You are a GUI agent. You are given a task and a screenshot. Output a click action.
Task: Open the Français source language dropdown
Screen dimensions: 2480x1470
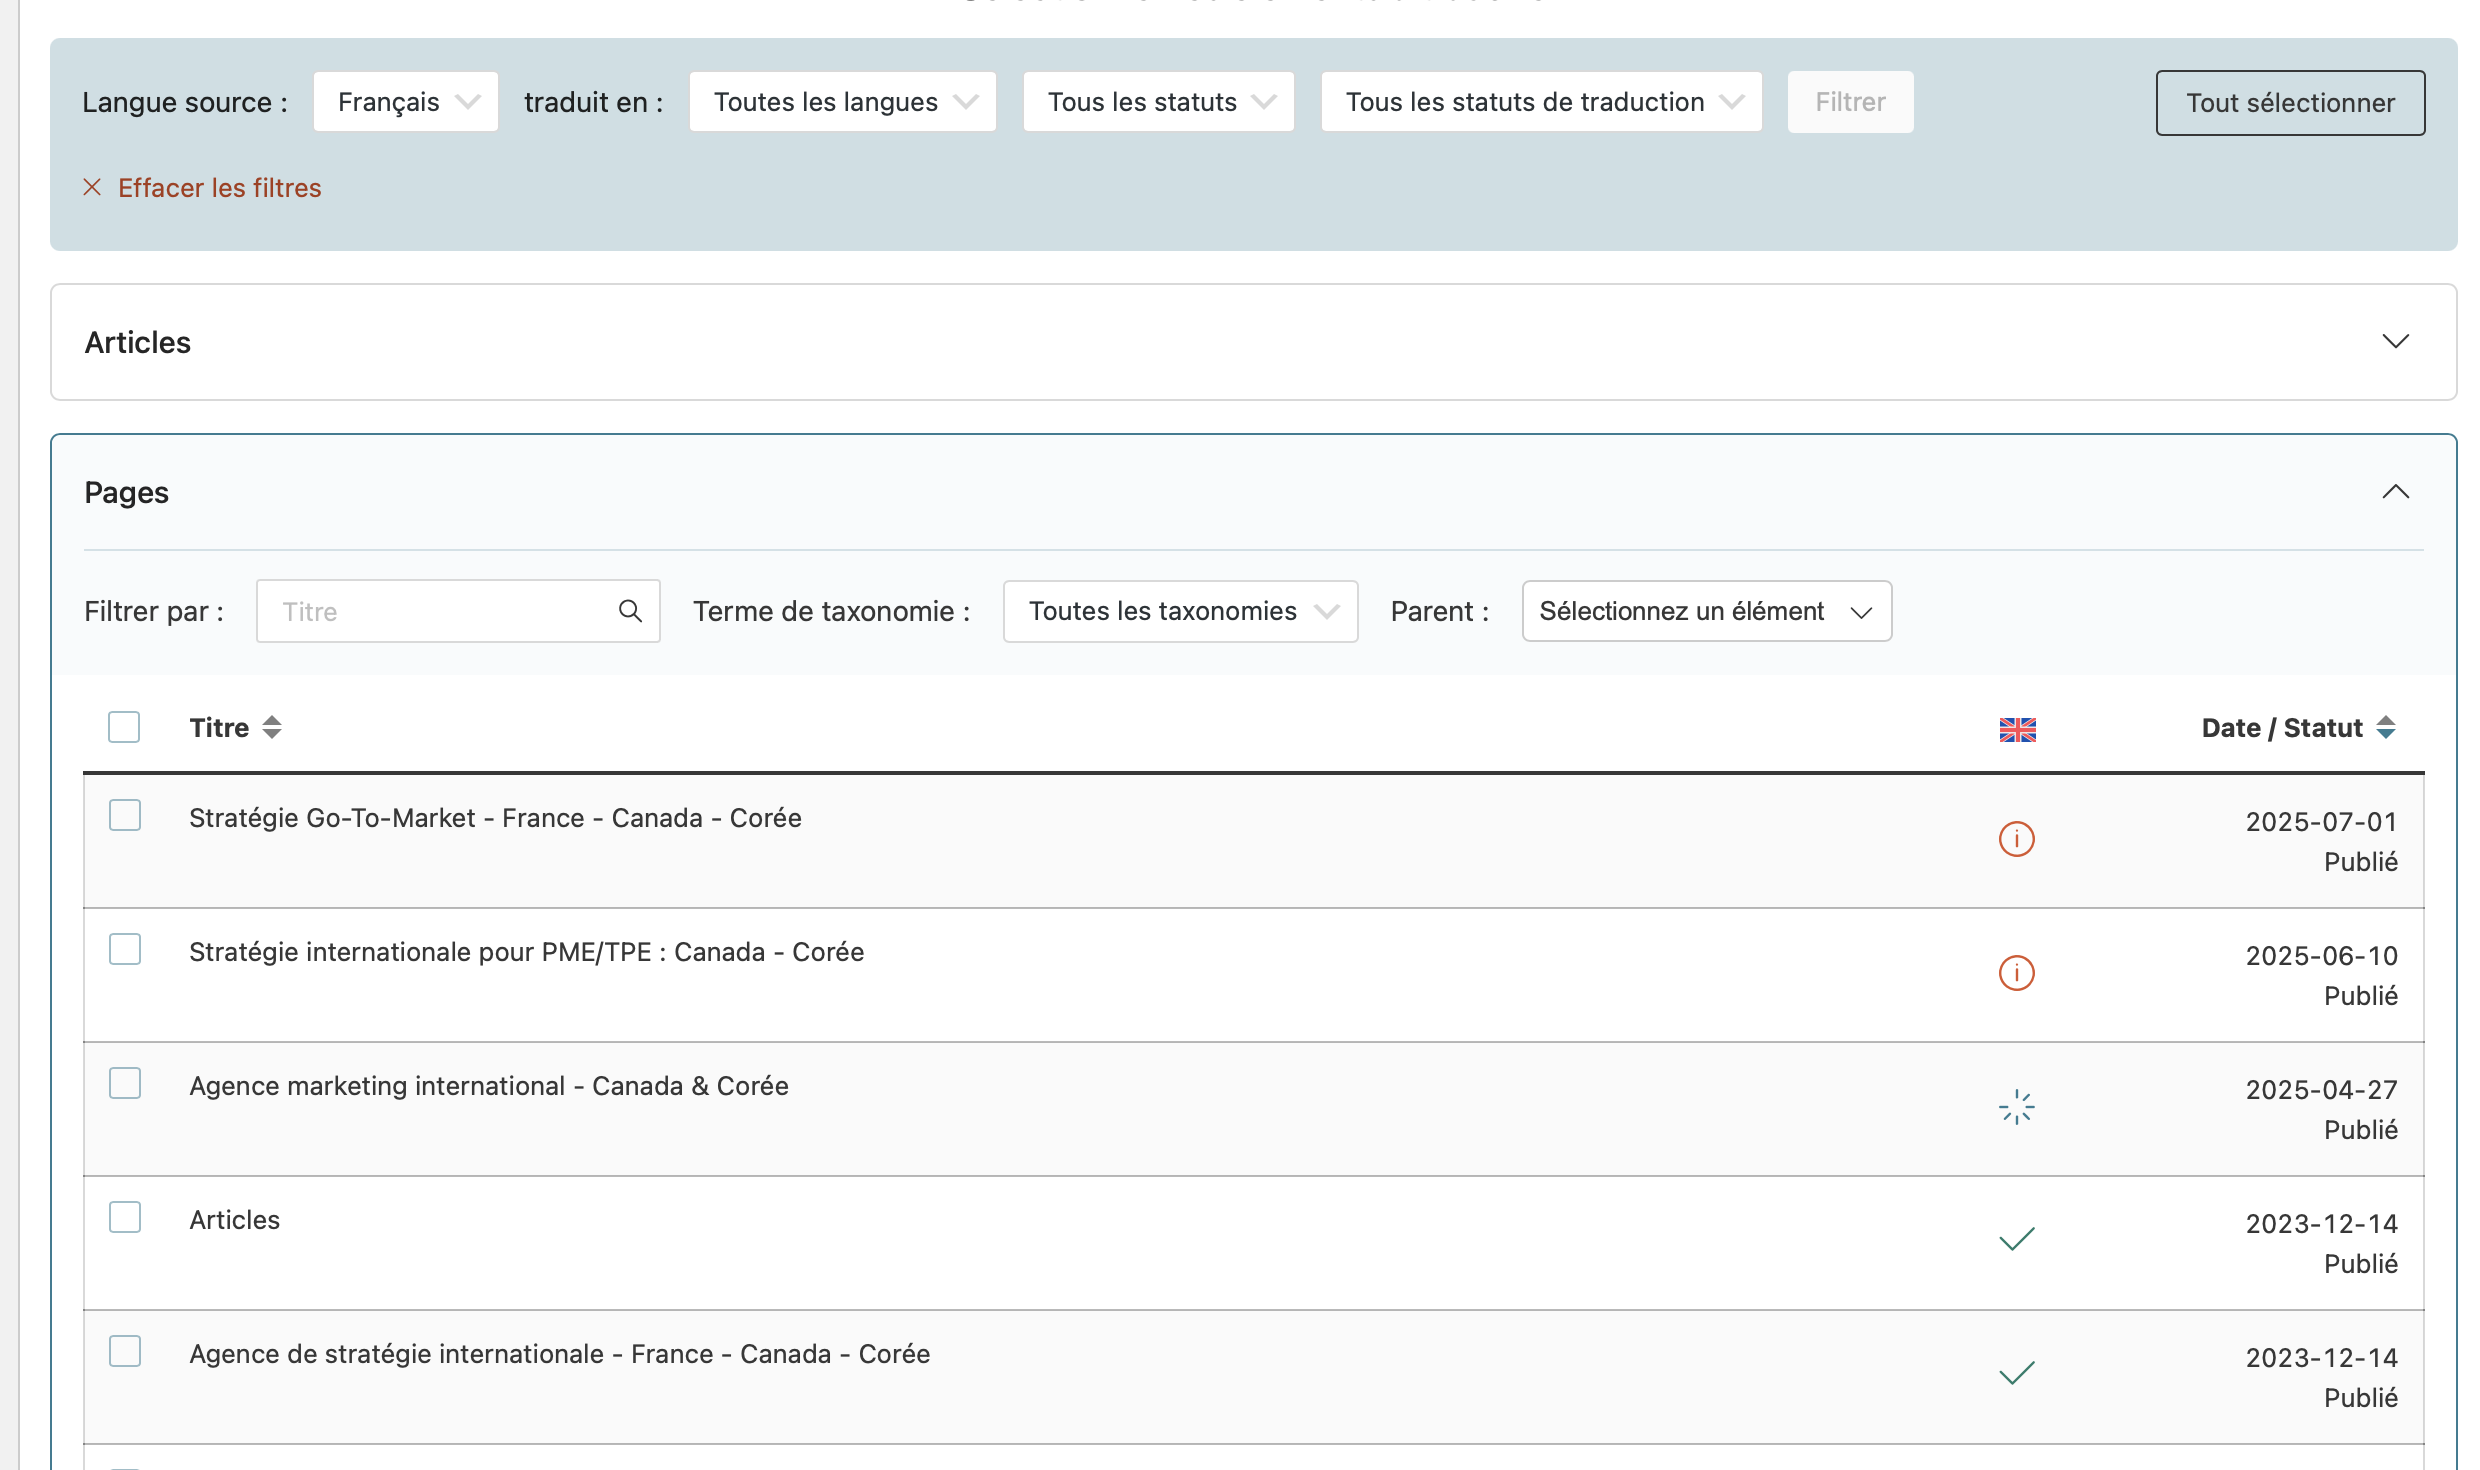click(406, 102)
